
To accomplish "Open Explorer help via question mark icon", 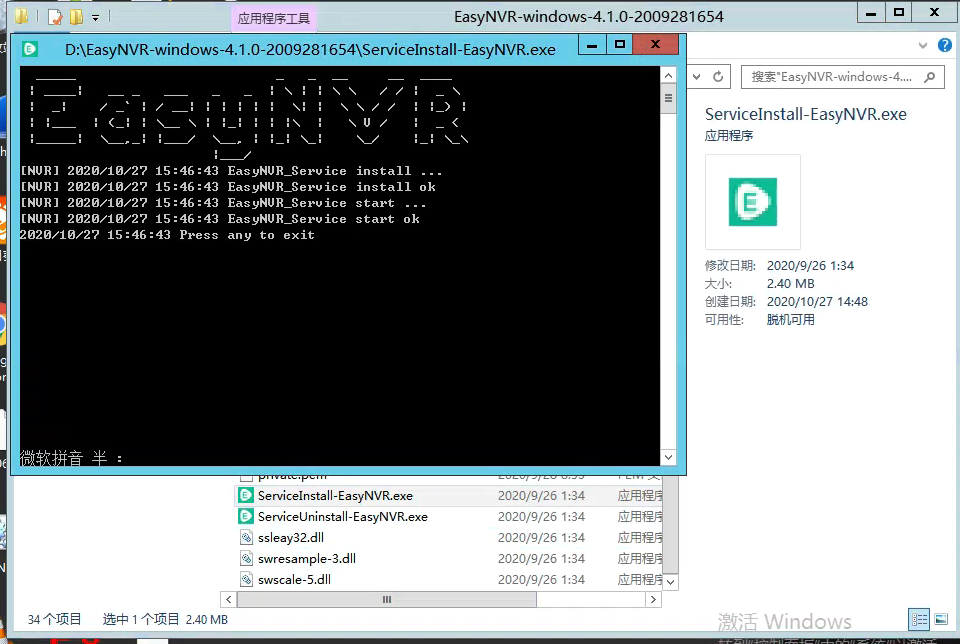I will pyautogui.click(x=945, y=45).
